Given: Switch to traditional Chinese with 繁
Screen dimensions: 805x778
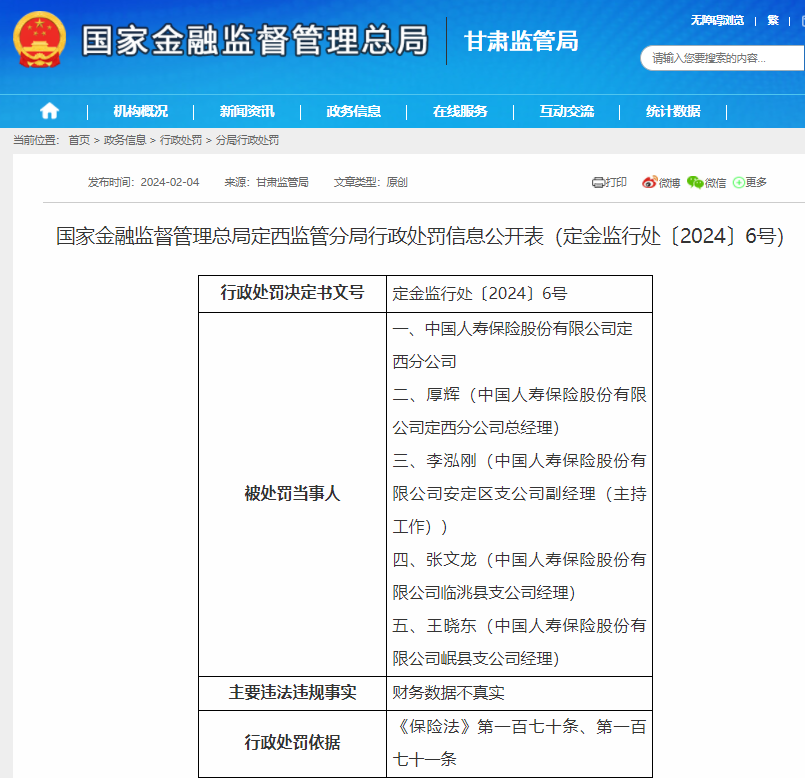Looking at the screenshot, I should point(773,21).
